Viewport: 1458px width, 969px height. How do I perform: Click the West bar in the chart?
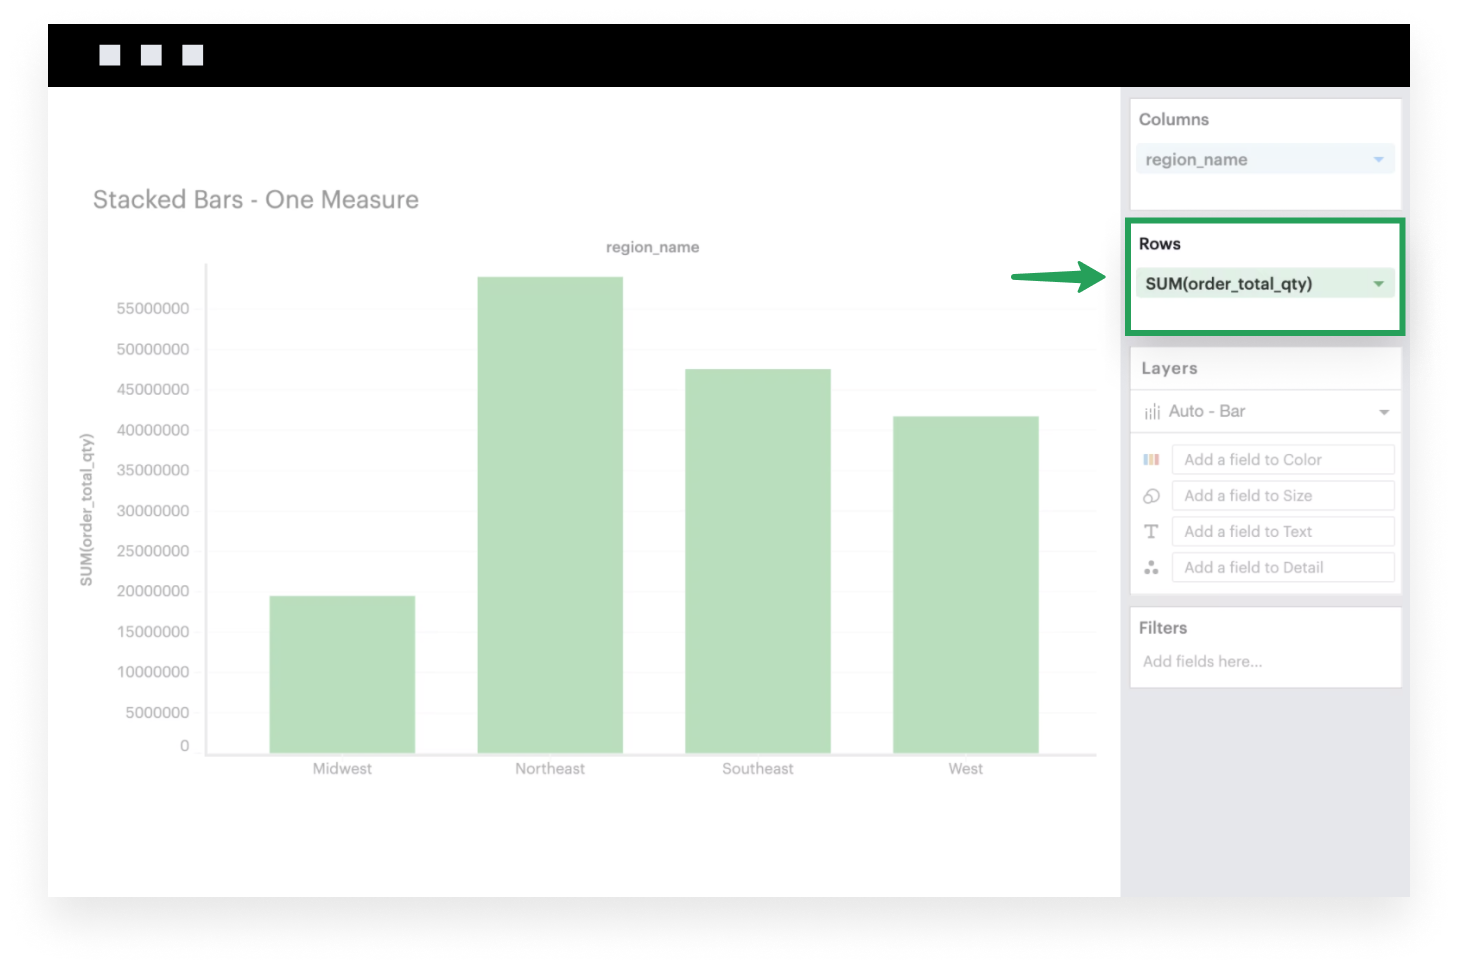pos(965,585)
